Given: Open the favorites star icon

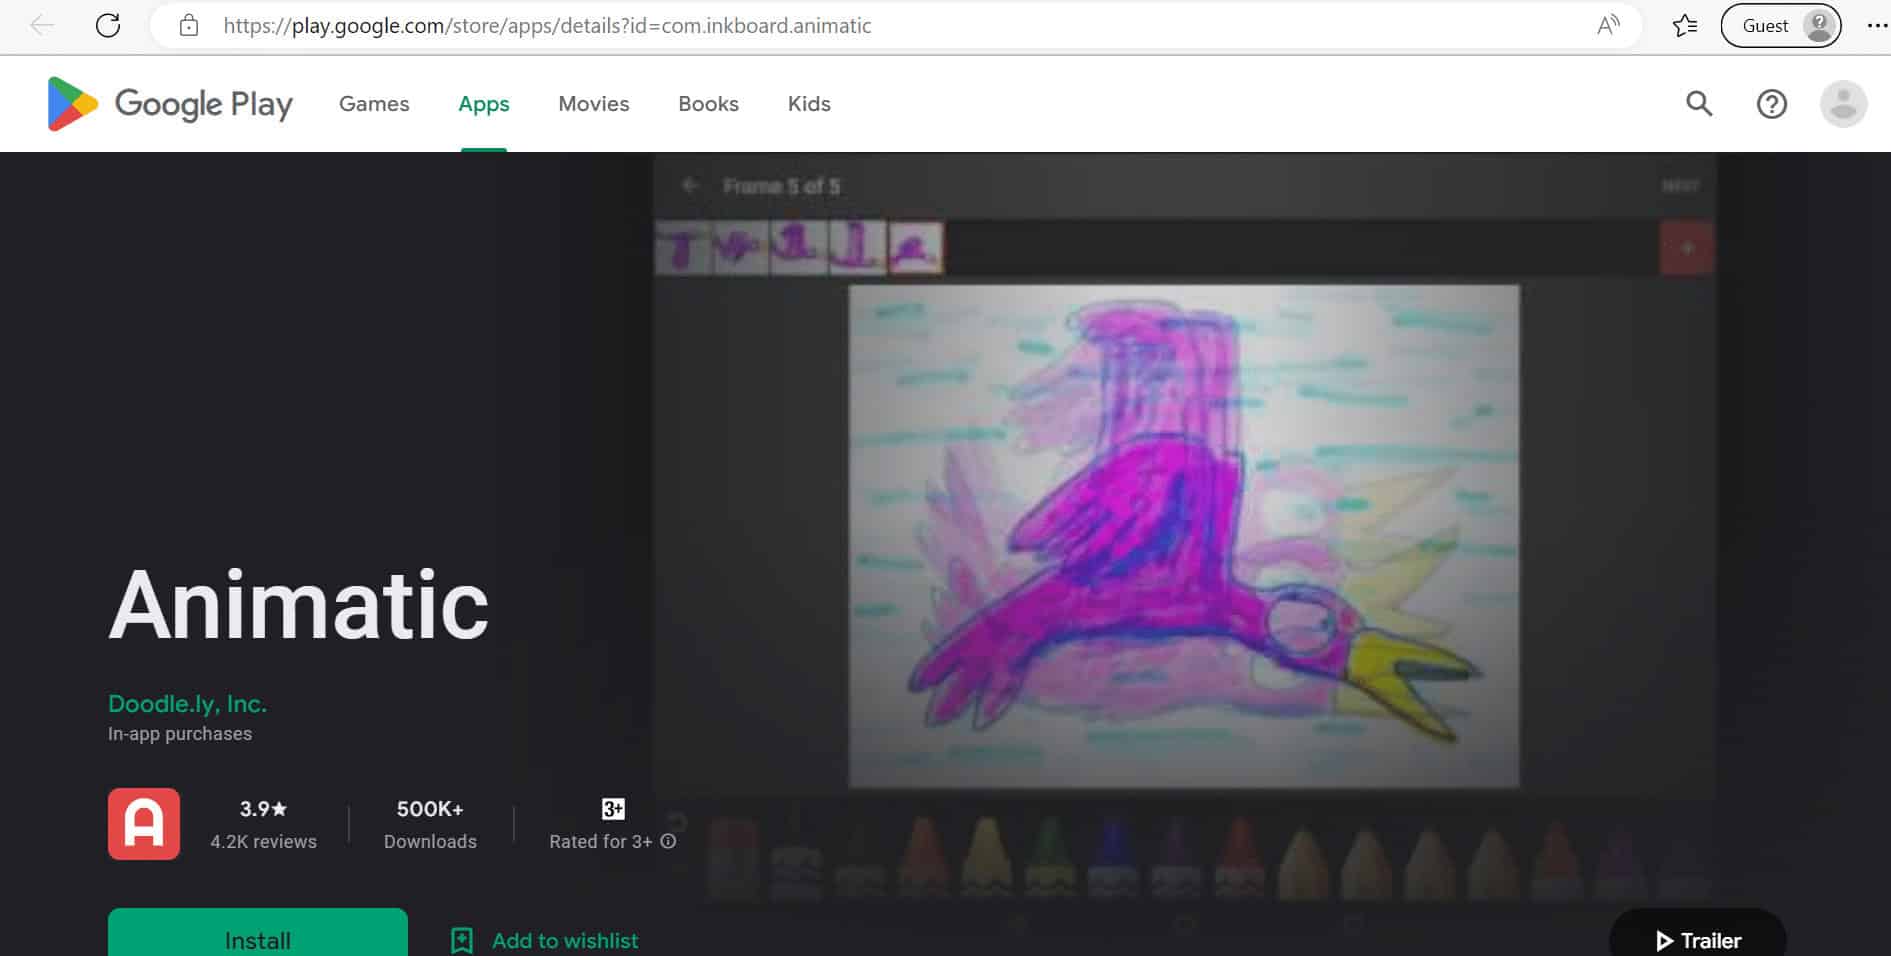Looking at the screenshot, I should (1685, 26).
